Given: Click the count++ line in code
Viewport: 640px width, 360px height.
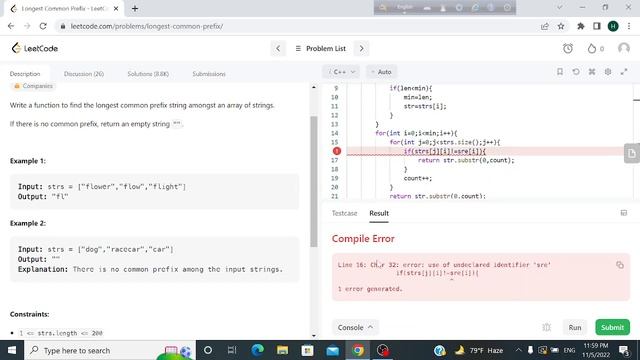Looking at the screenshot, I should click(x=418, y=178).
